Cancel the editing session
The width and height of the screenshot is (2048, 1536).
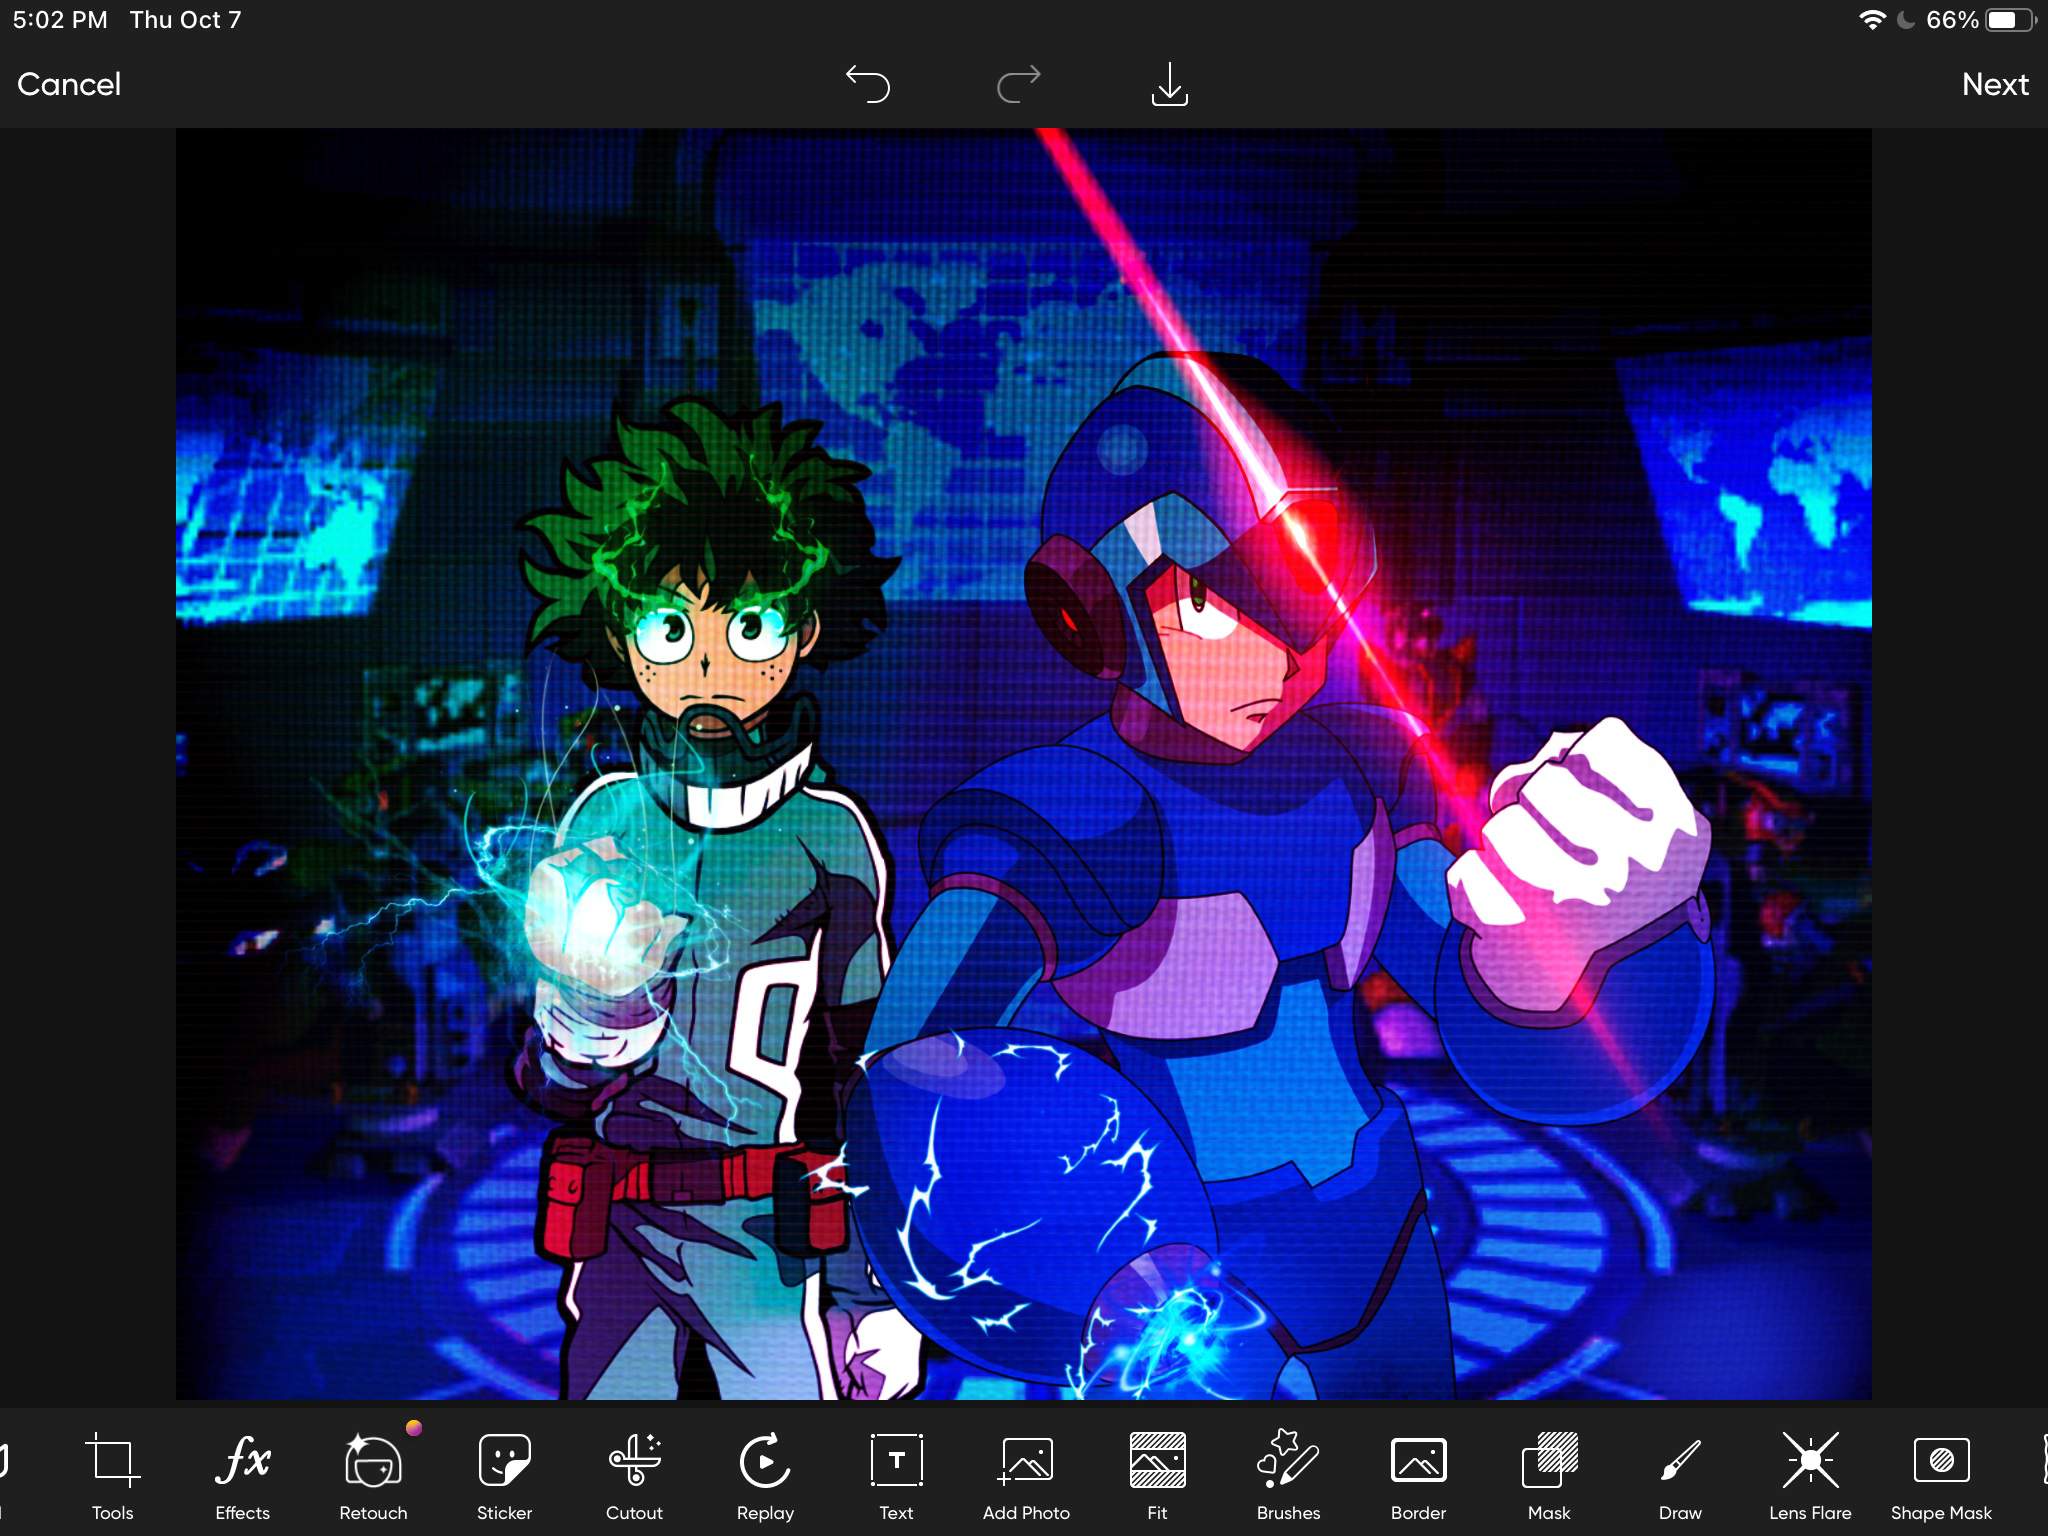point(69,84)
